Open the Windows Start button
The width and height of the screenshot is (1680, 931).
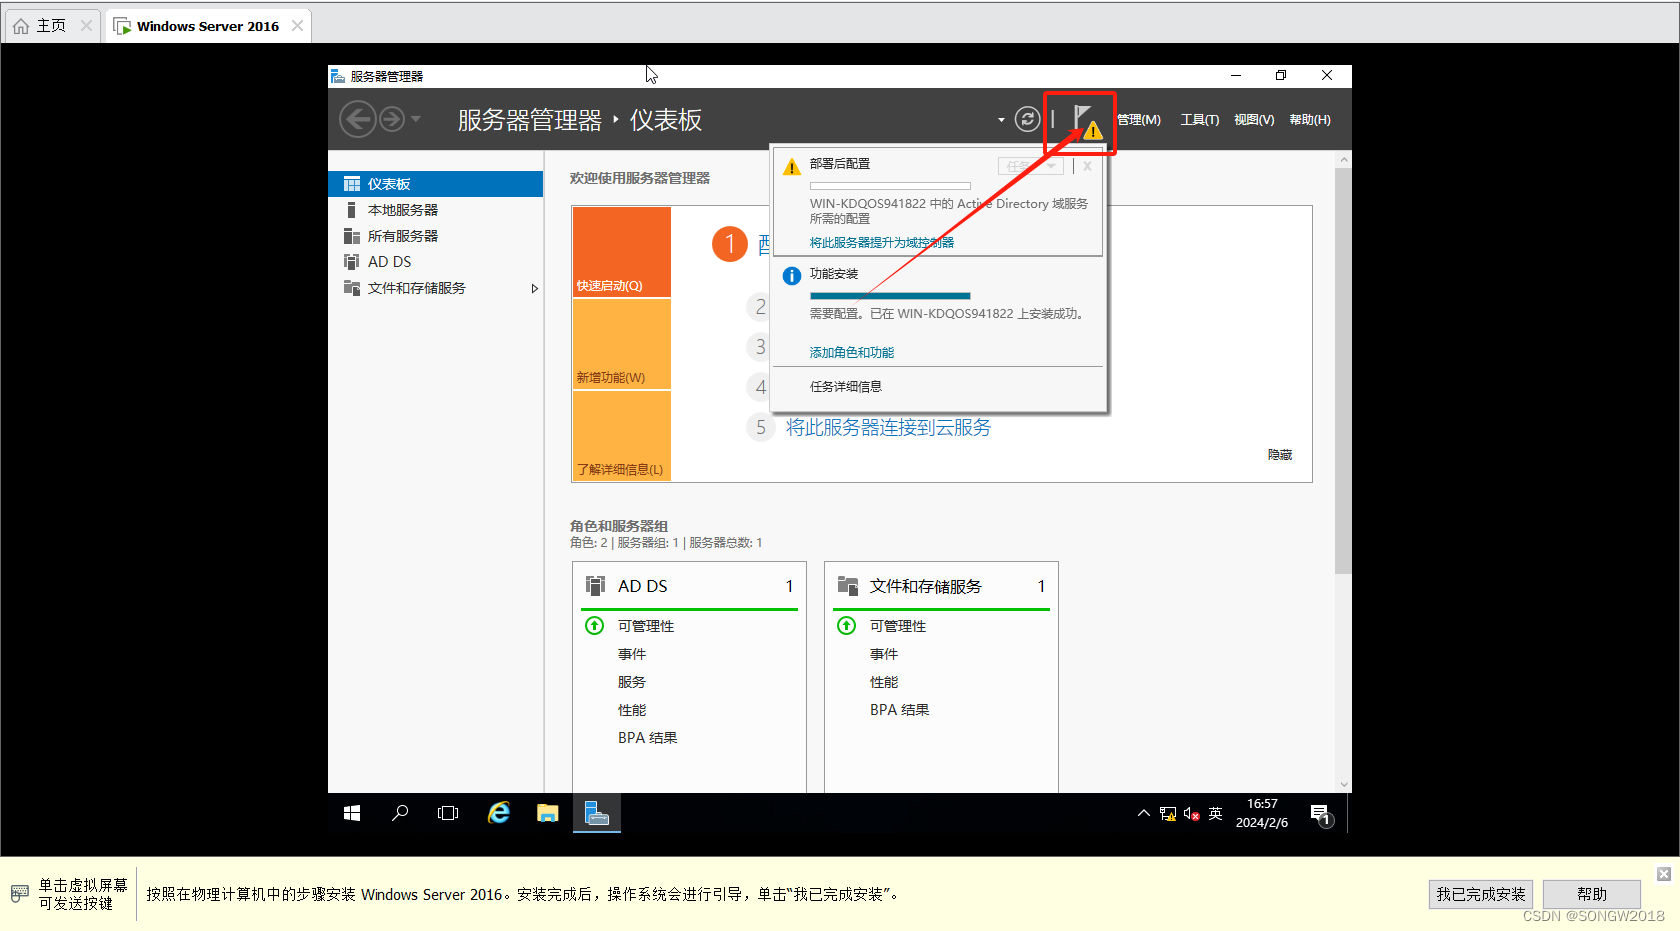[x=352, y=813]
